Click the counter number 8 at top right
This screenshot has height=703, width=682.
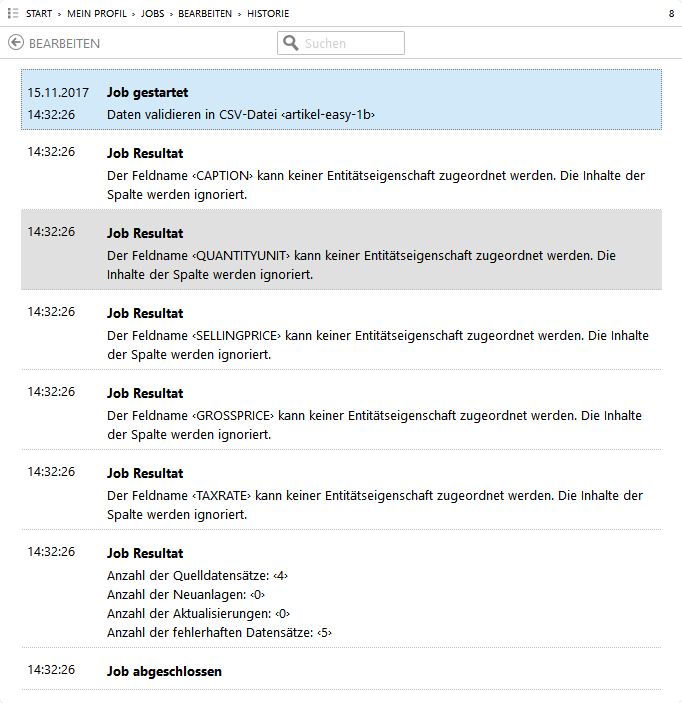[x=670, y=14]
